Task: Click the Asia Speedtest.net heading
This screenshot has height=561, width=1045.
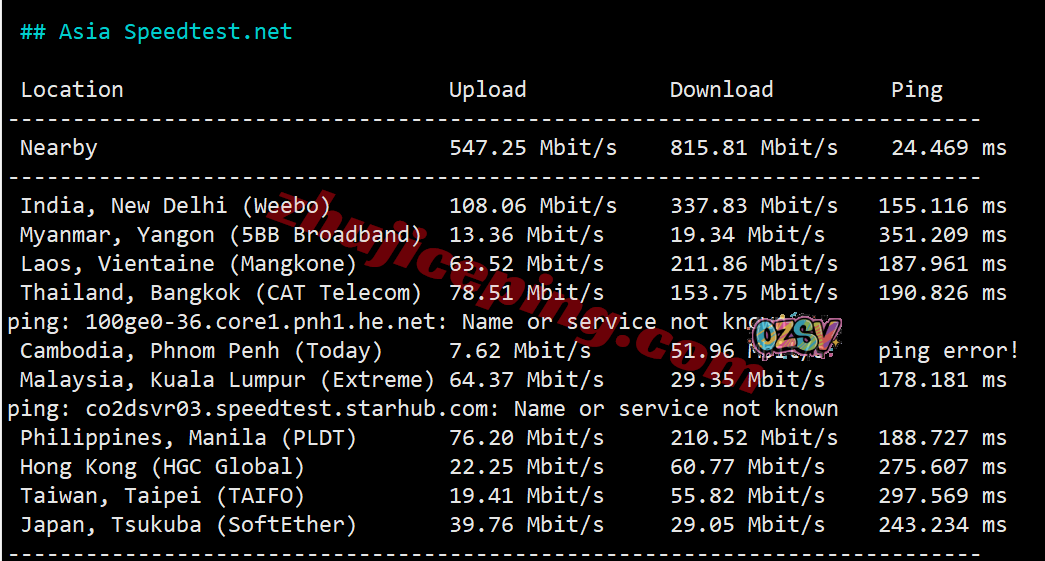Action: click(156, 32)
